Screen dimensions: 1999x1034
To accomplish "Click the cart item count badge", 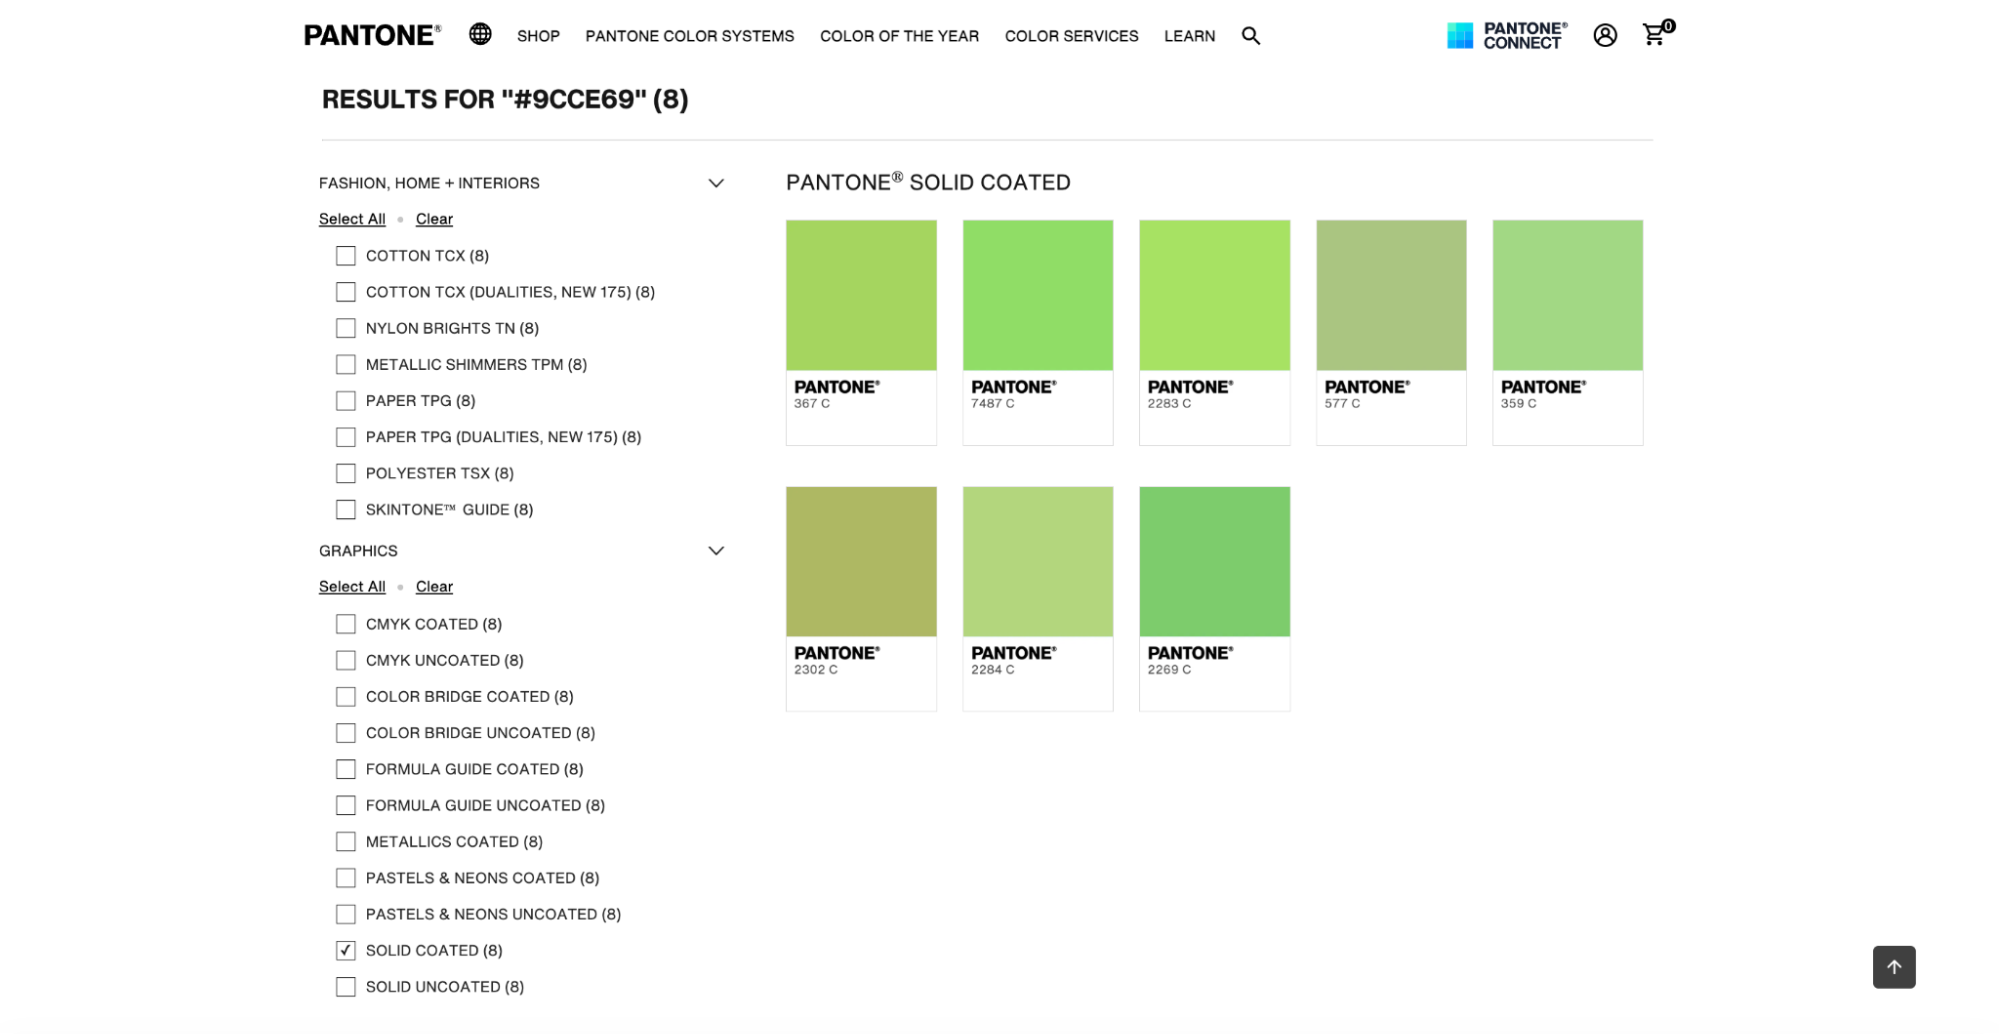I will tap(1668, 24).
